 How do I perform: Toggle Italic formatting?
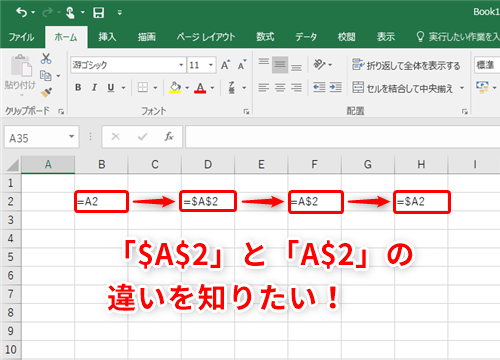tap(95, 87)
